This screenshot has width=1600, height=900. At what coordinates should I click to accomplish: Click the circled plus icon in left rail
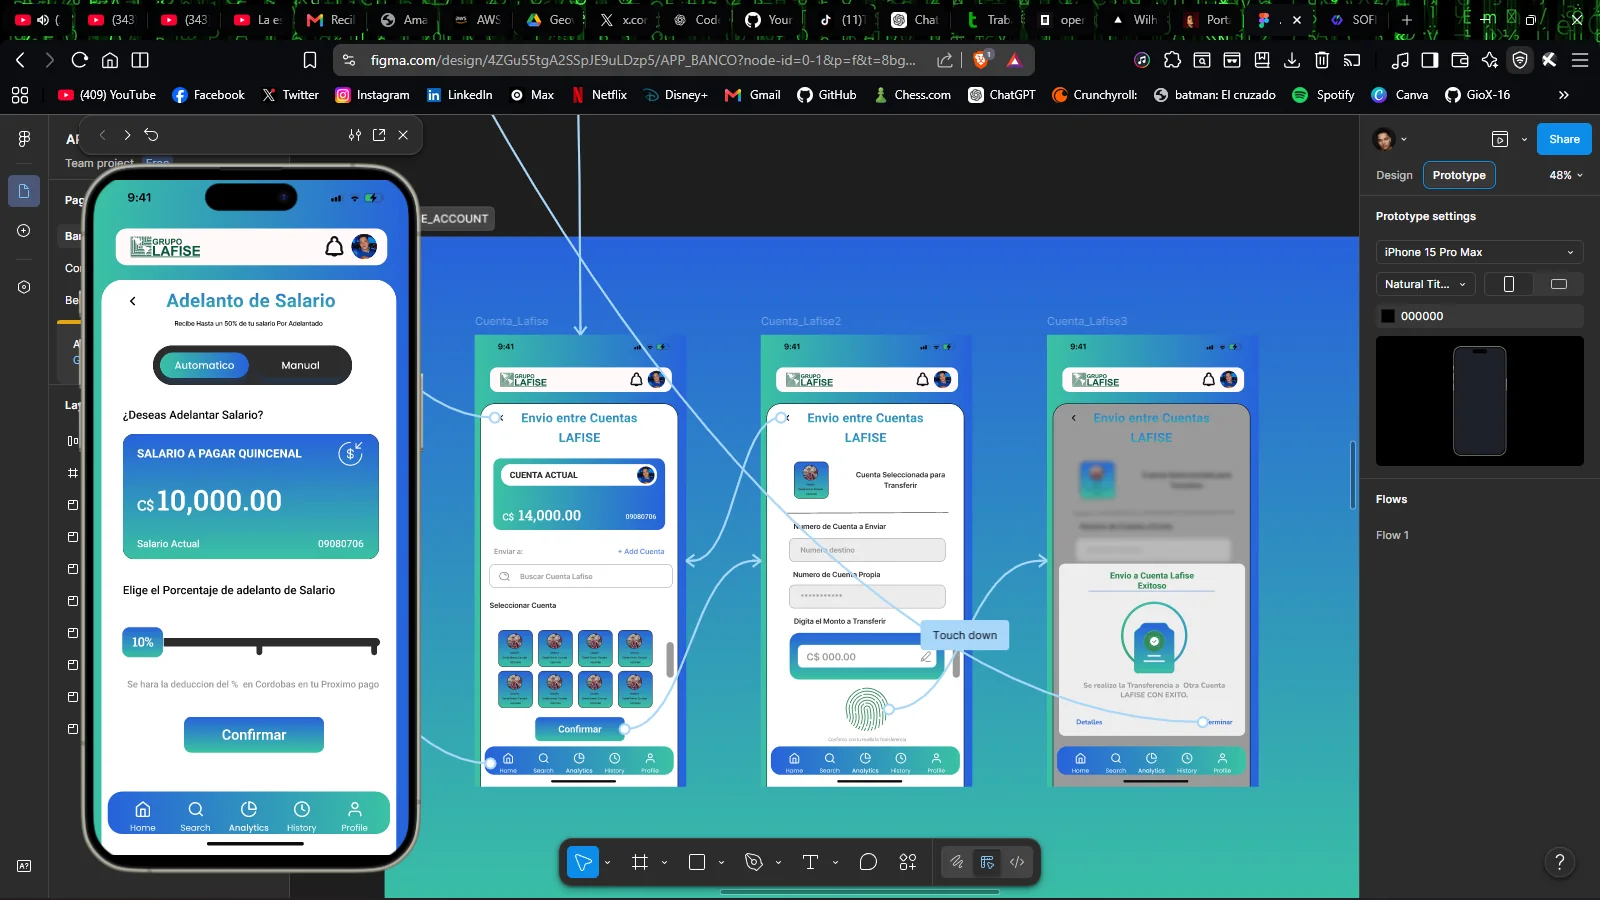(x=24, y=231)
